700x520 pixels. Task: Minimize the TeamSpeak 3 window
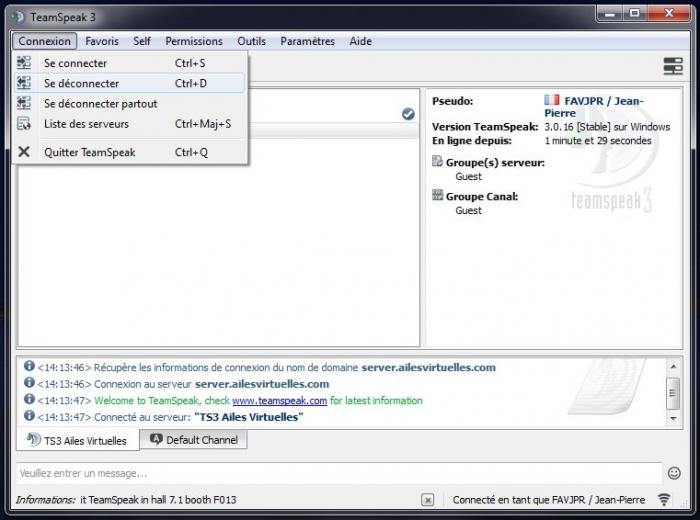tap(610, 14)
